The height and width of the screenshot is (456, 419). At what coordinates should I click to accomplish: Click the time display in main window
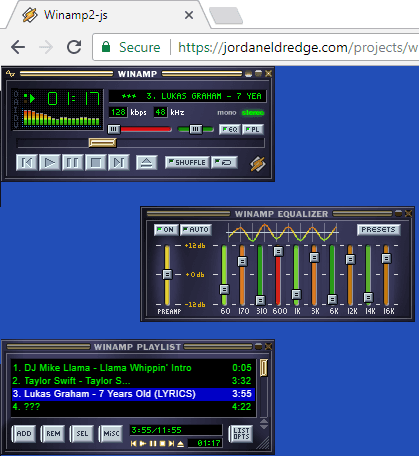coord(73,99)
